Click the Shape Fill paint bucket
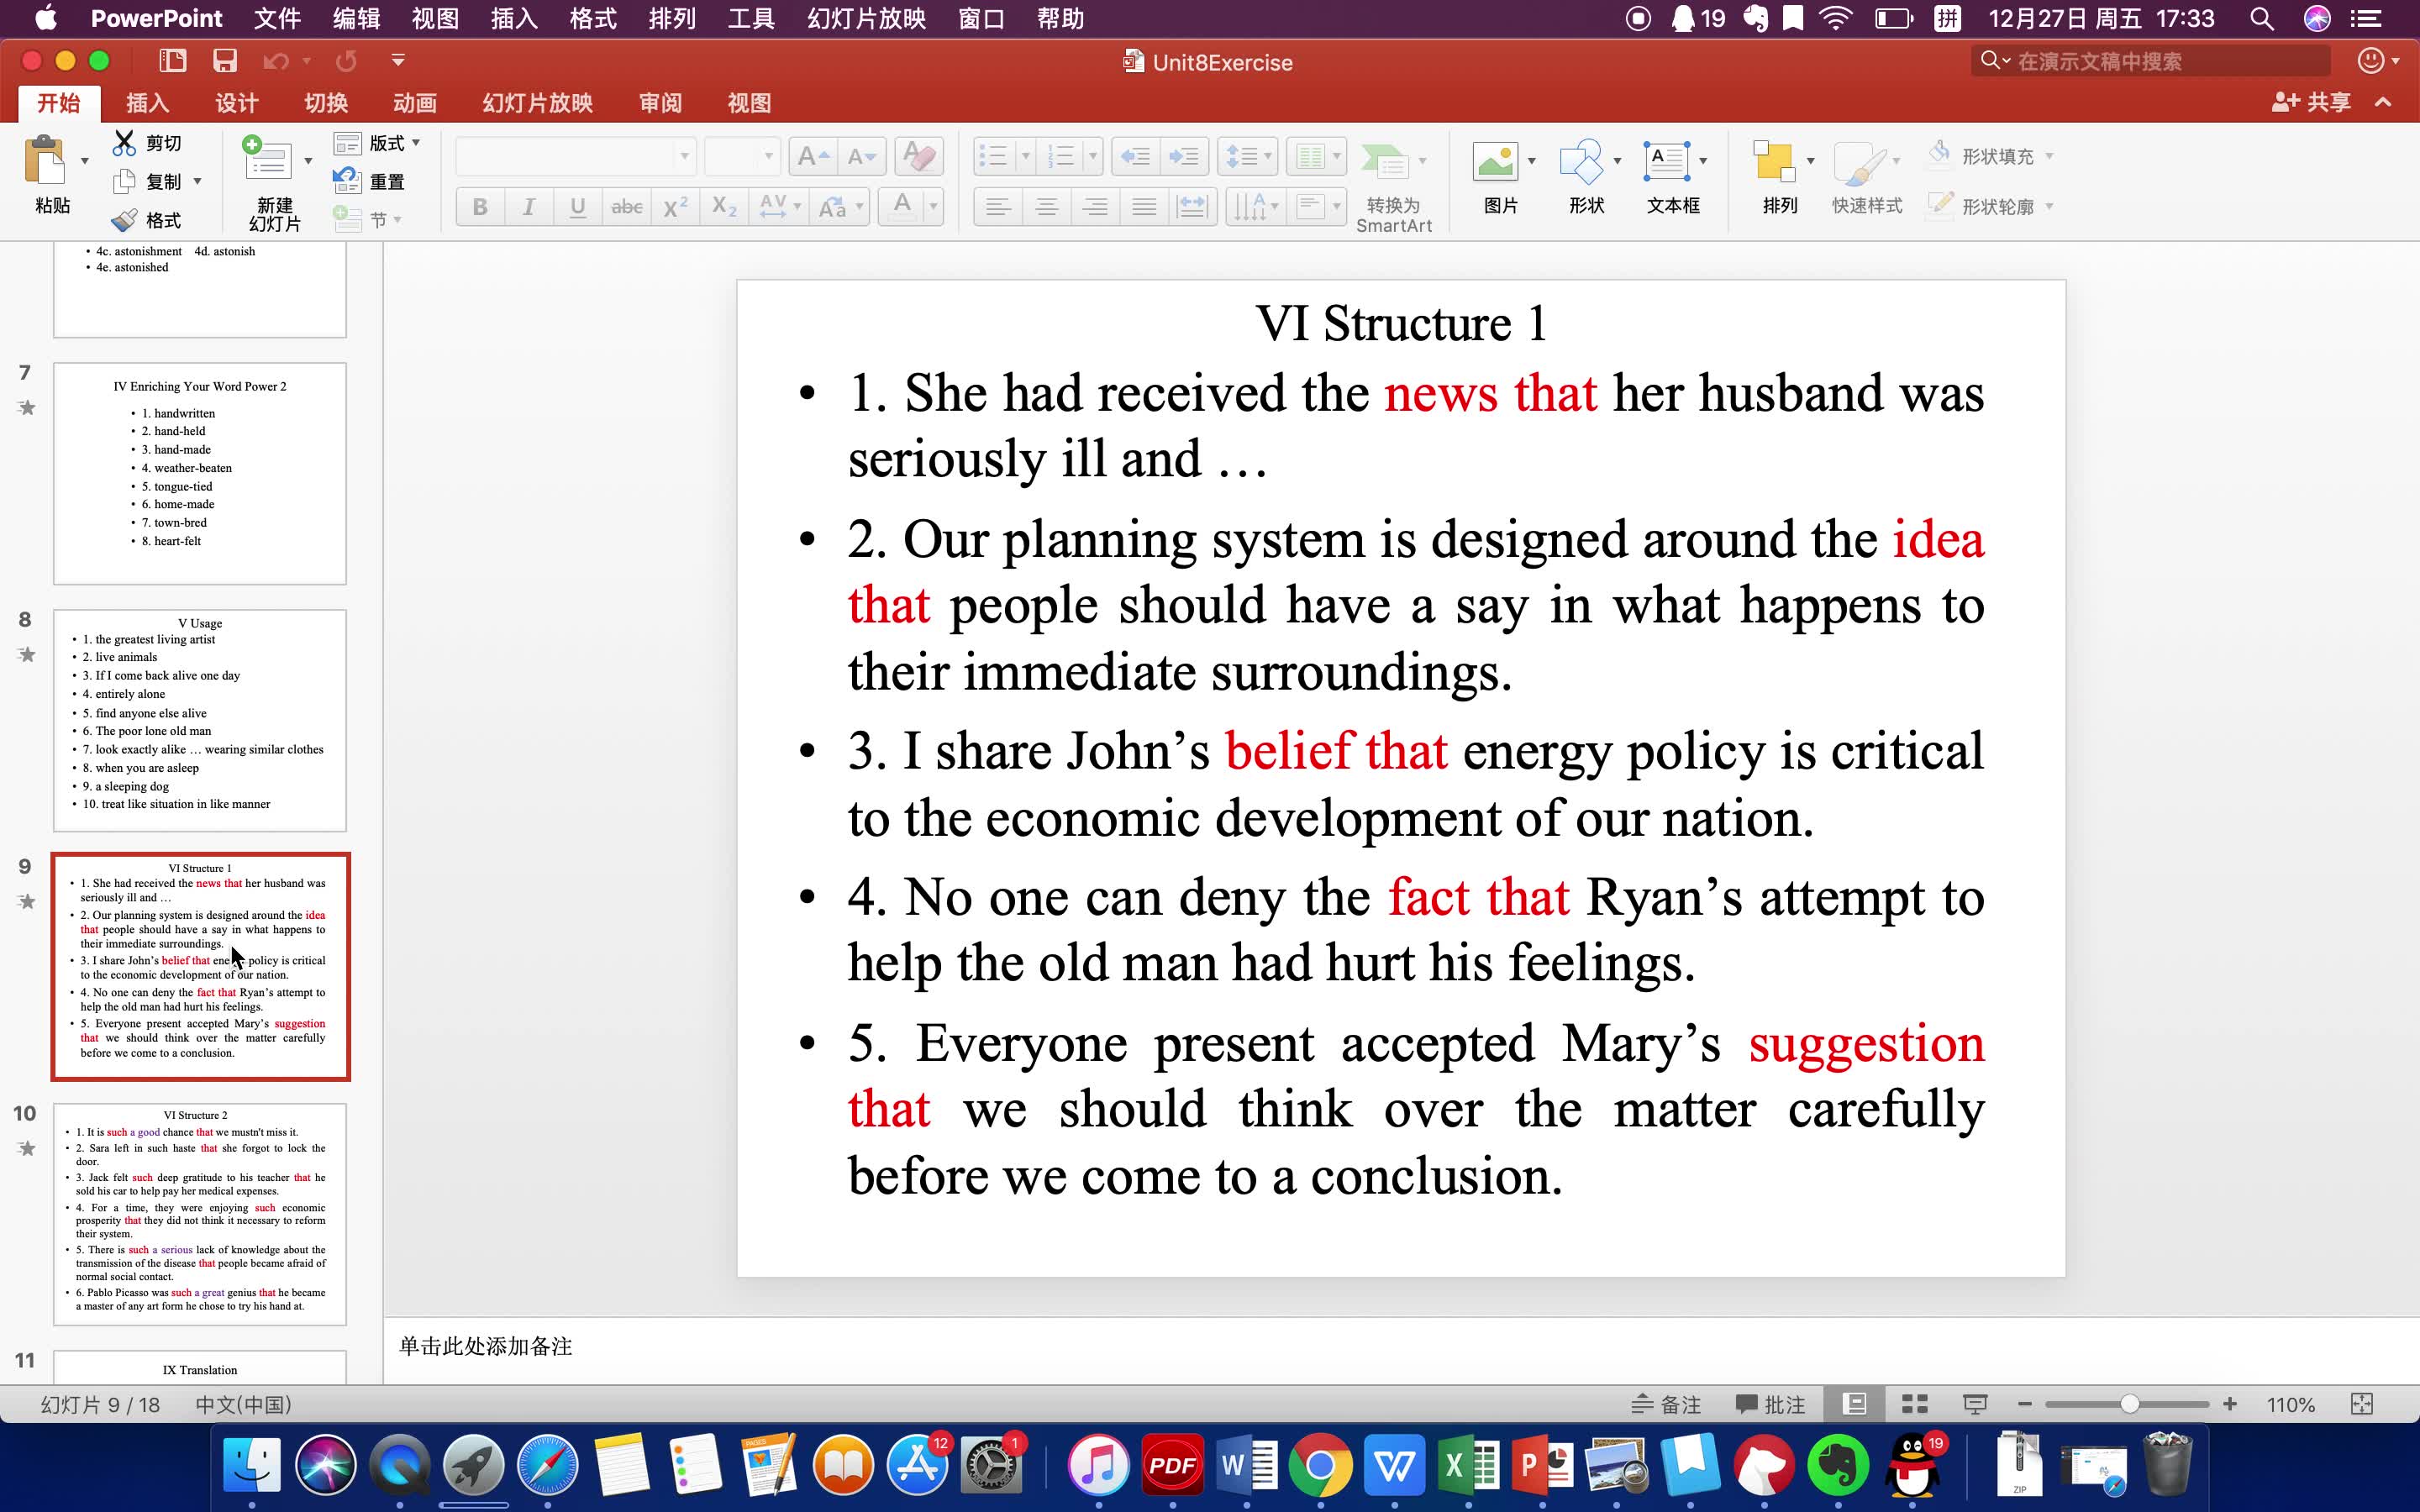 1940,153
